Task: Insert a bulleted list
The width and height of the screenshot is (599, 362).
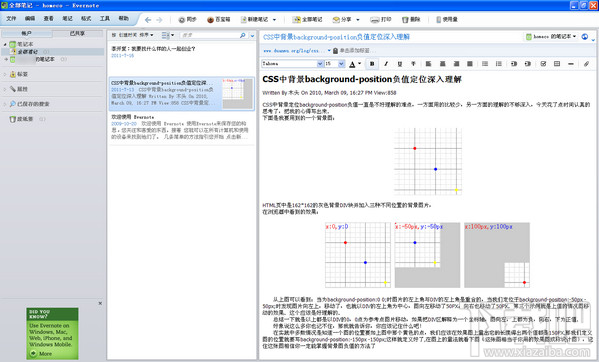Action: tap(485, 64)
